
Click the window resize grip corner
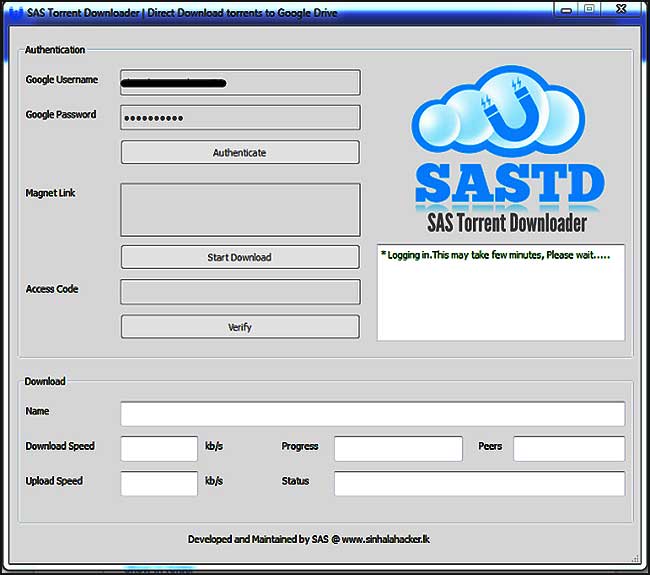635,559
